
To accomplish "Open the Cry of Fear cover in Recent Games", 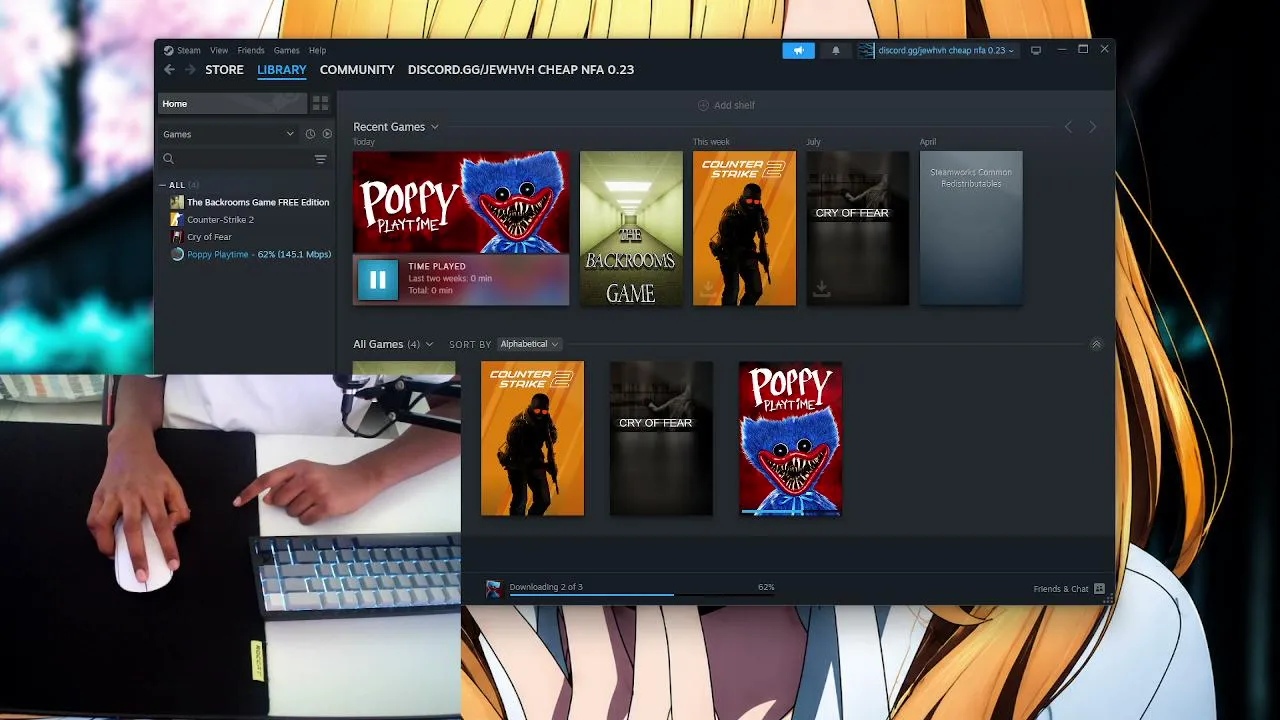I will (858, 228).
